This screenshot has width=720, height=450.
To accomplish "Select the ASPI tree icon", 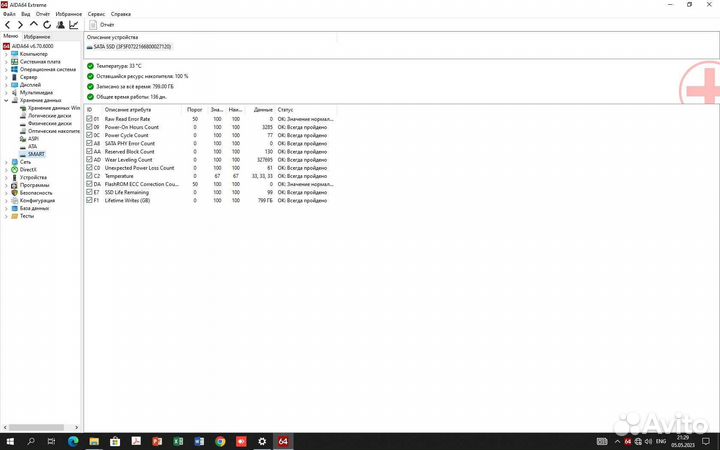I will point(23,139).
